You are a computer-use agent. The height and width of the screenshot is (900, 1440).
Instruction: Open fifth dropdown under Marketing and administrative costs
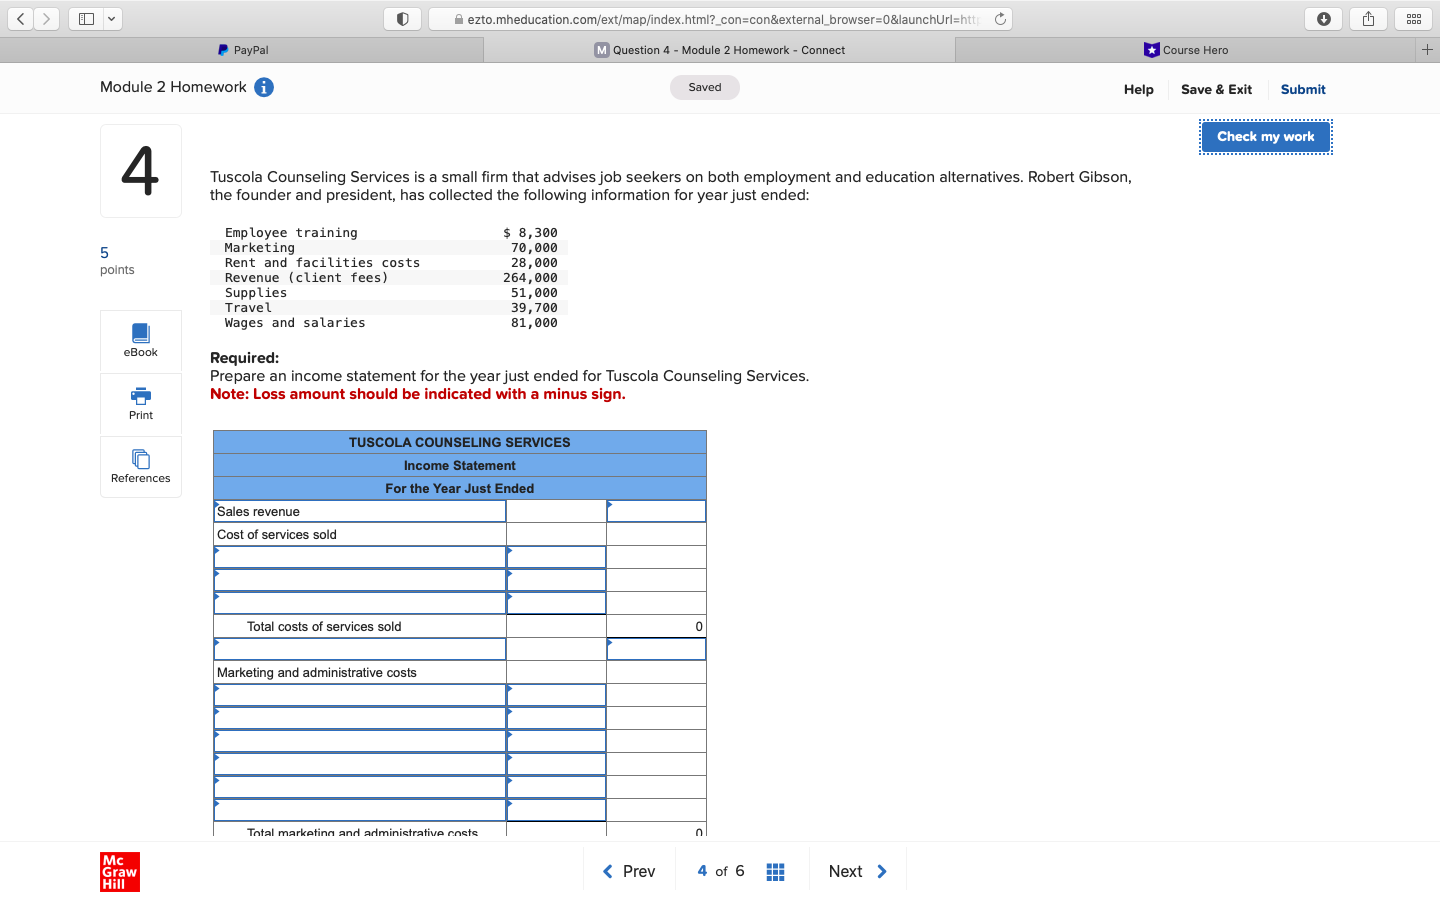360,787
